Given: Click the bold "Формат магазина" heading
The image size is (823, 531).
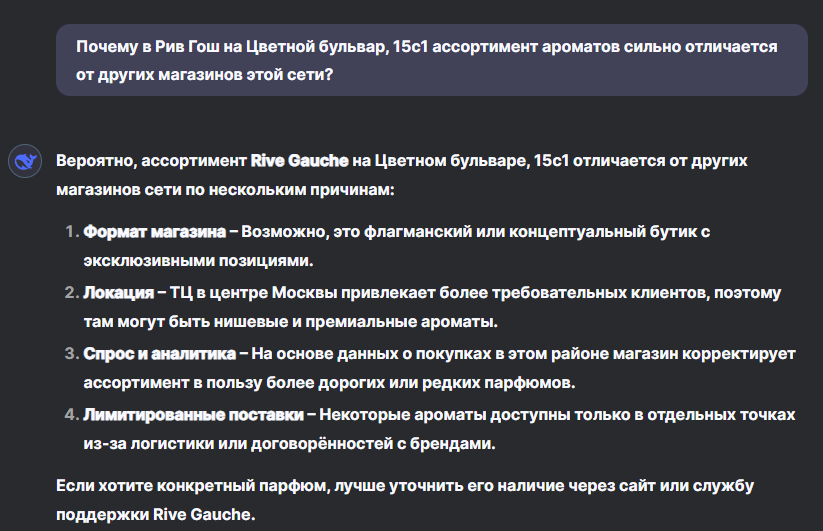Looking at the screenshot, I should pyautogui.click(x=154, y=232).
